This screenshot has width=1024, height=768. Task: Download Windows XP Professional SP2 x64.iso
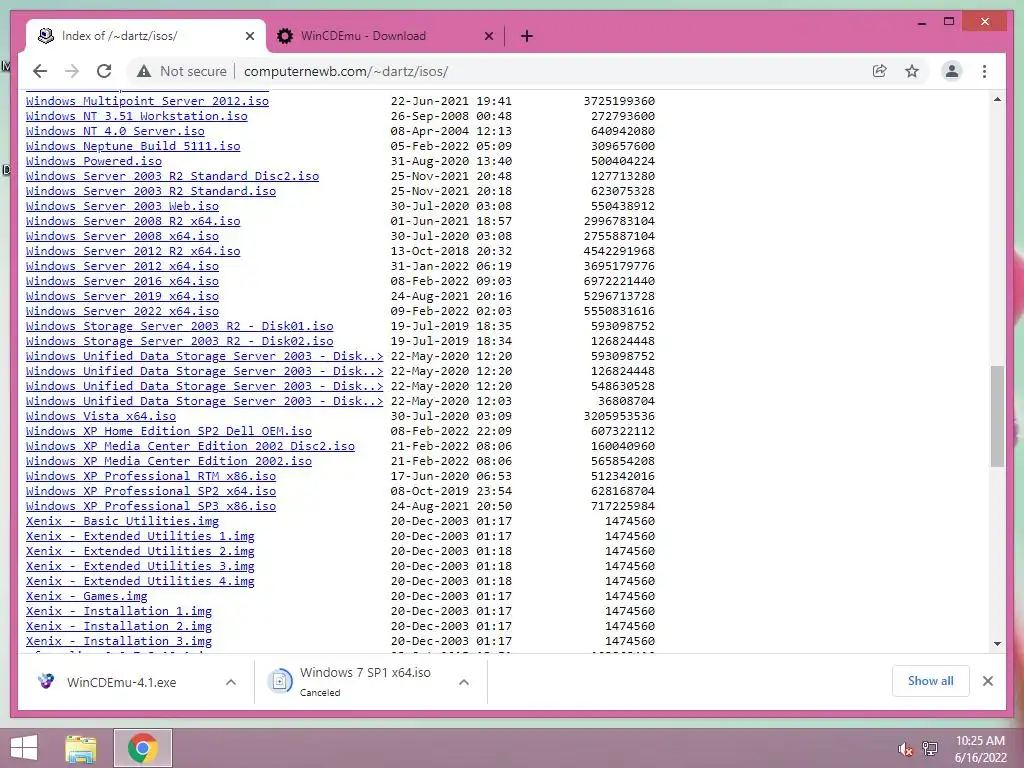click(151, 492)
